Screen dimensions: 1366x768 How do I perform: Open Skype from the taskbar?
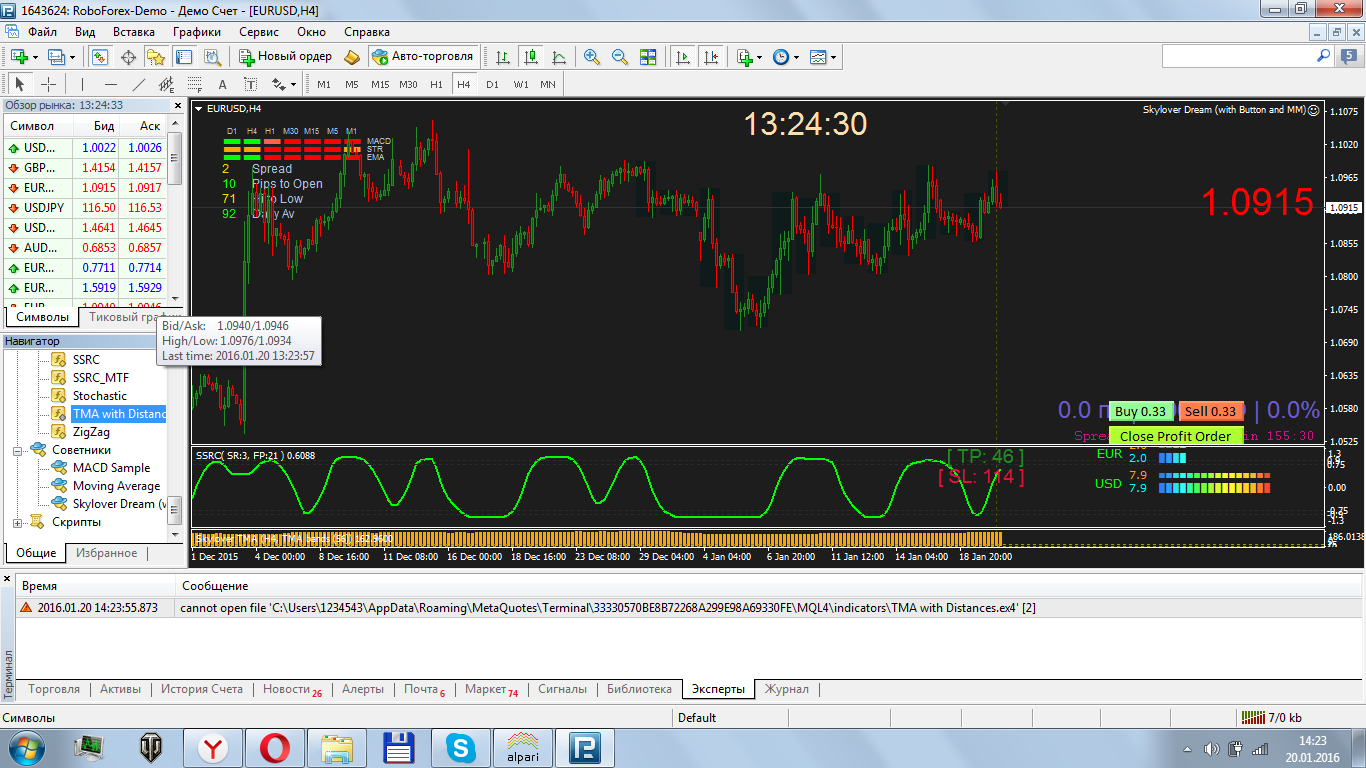461,747
